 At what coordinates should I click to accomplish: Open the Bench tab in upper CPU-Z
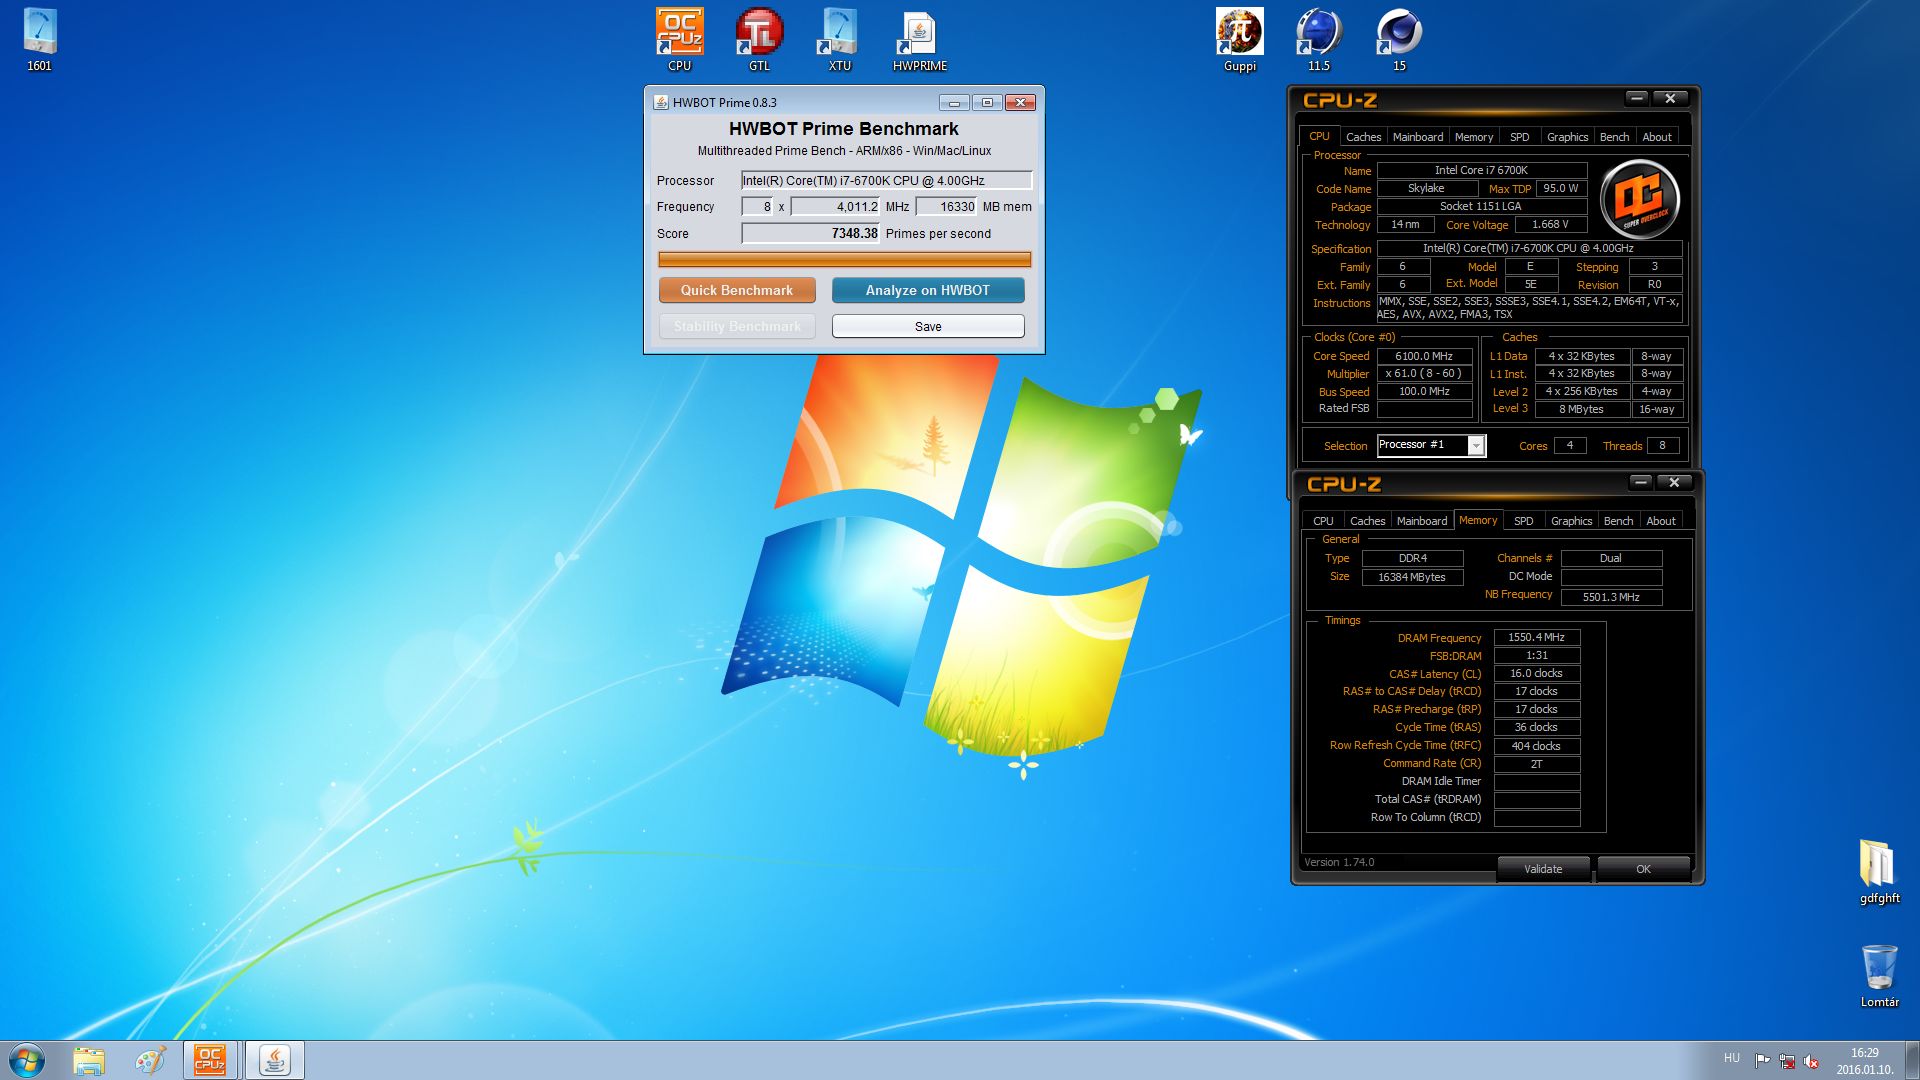click(1613, 137)
